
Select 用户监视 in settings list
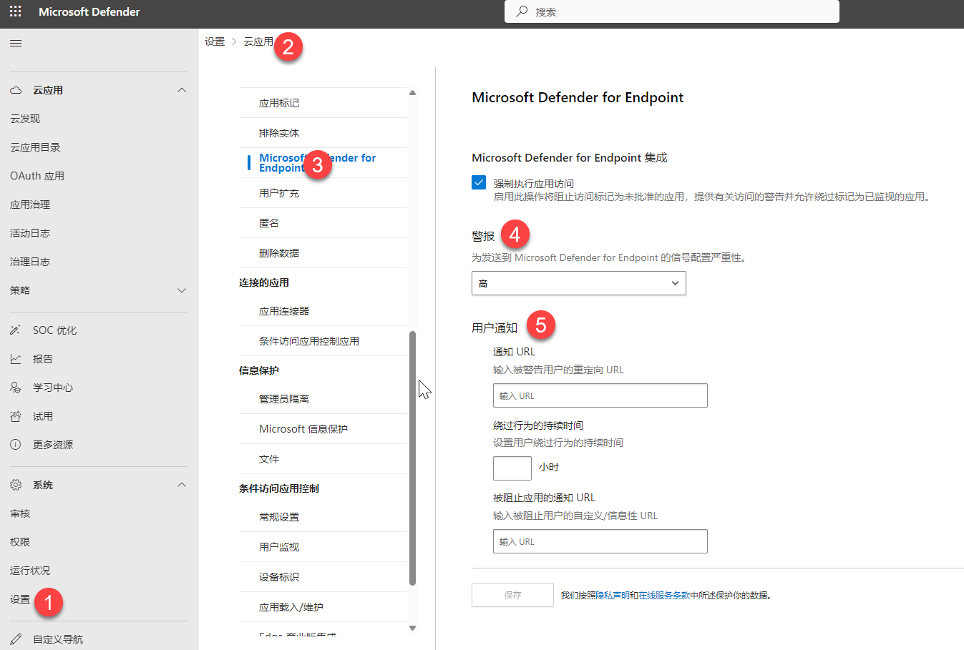[279, 547]
